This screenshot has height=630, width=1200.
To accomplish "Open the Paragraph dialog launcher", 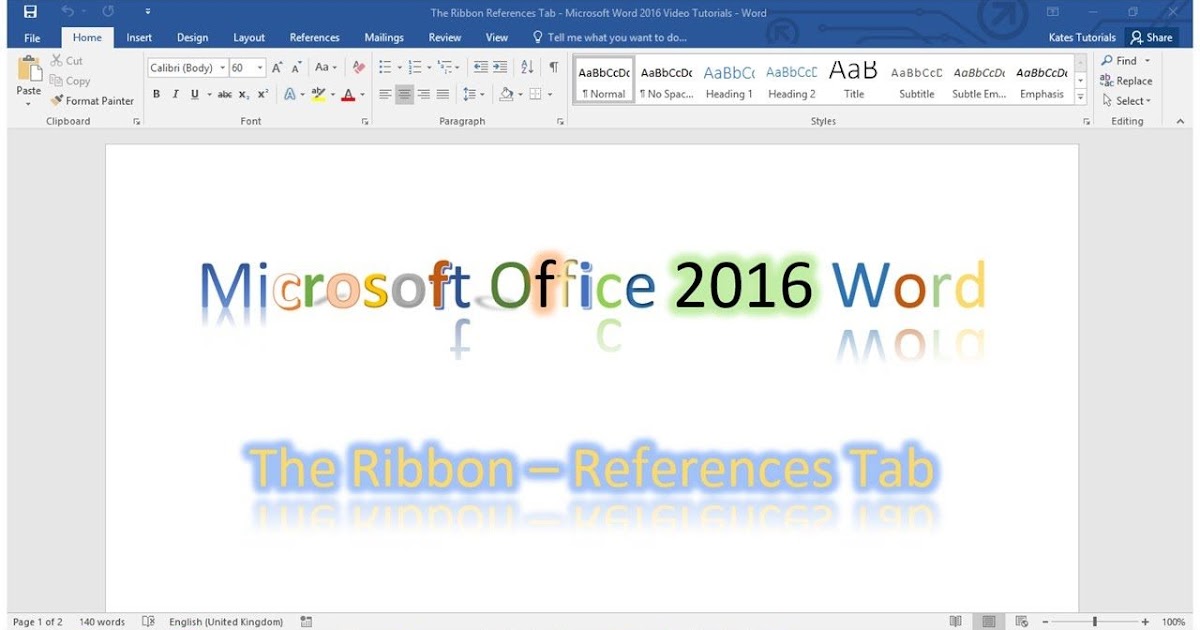I will [x=560, y=121].
